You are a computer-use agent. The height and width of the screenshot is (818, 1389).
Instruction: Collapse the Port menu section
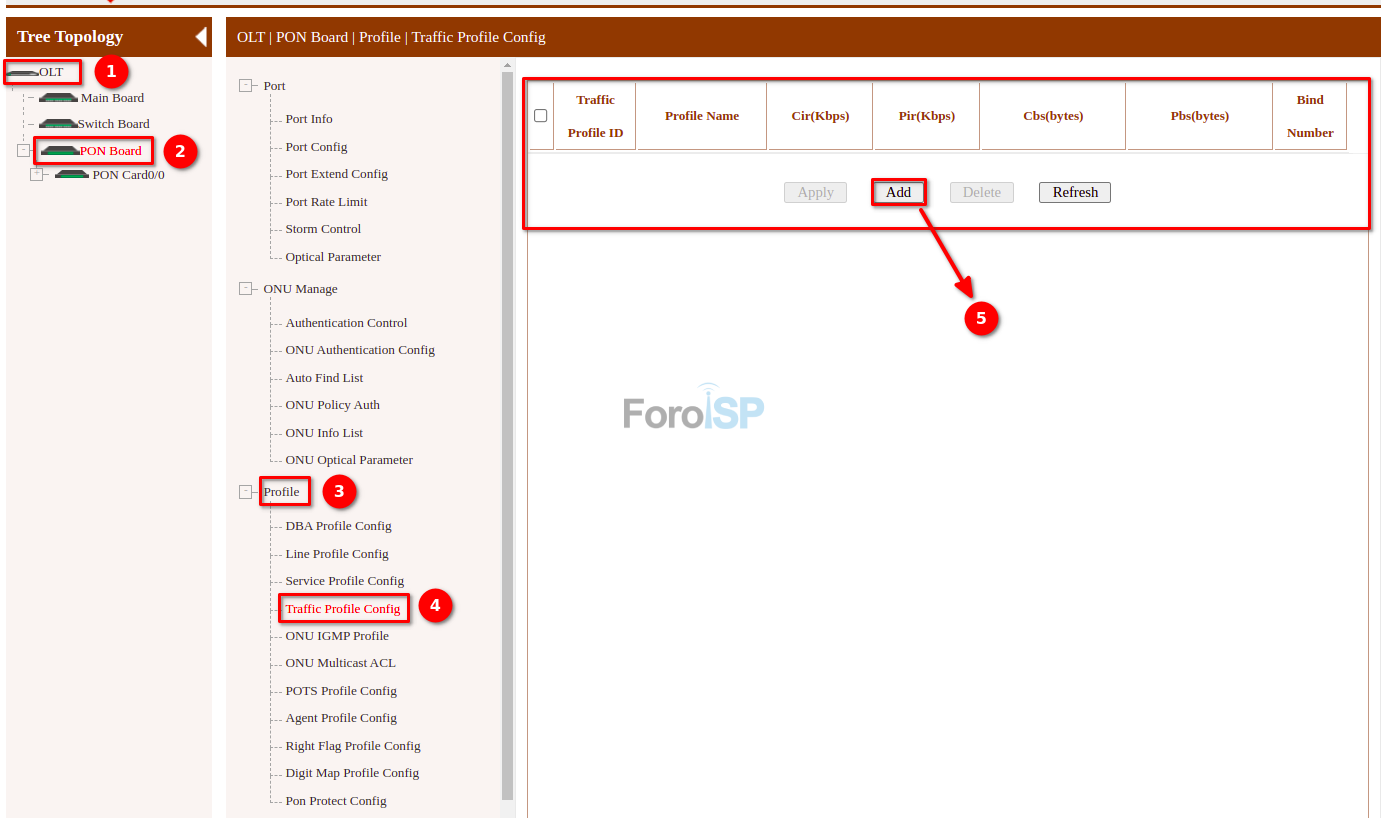pyautogui.click(x=246, y=86)
